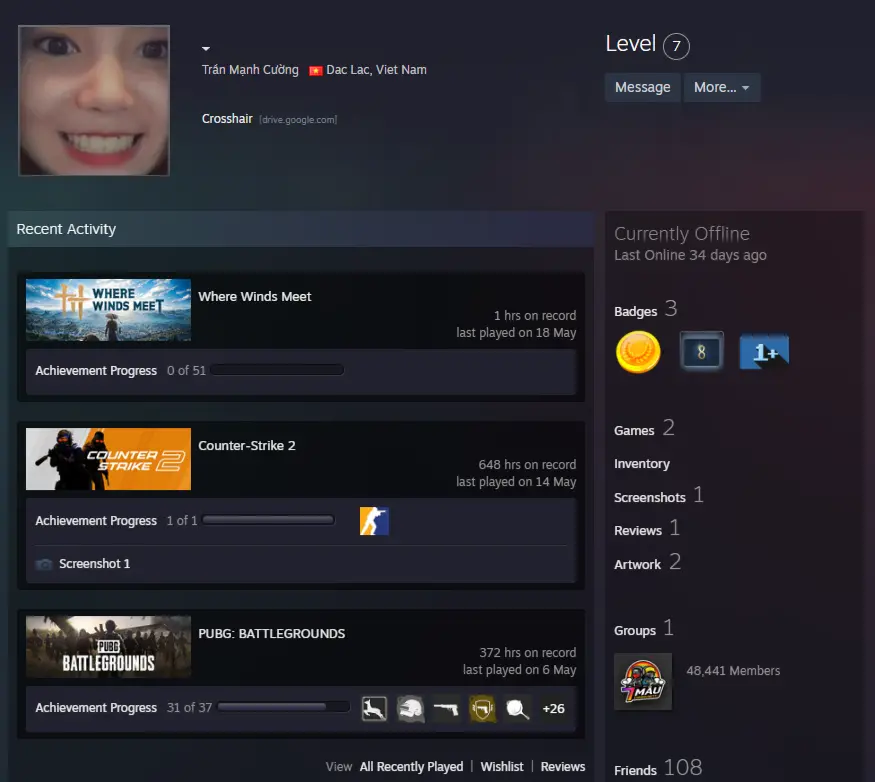Click the camera icon beside Screenshot 1

coord(44,564)
